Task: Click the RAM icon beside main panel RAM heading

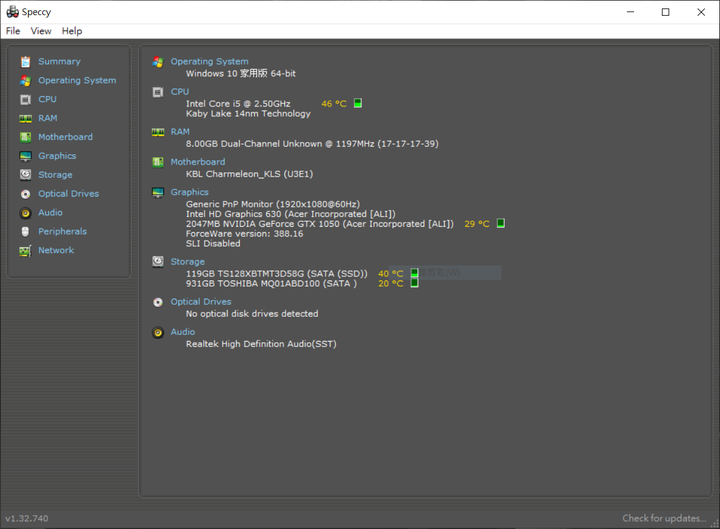Action: (158, 132)
